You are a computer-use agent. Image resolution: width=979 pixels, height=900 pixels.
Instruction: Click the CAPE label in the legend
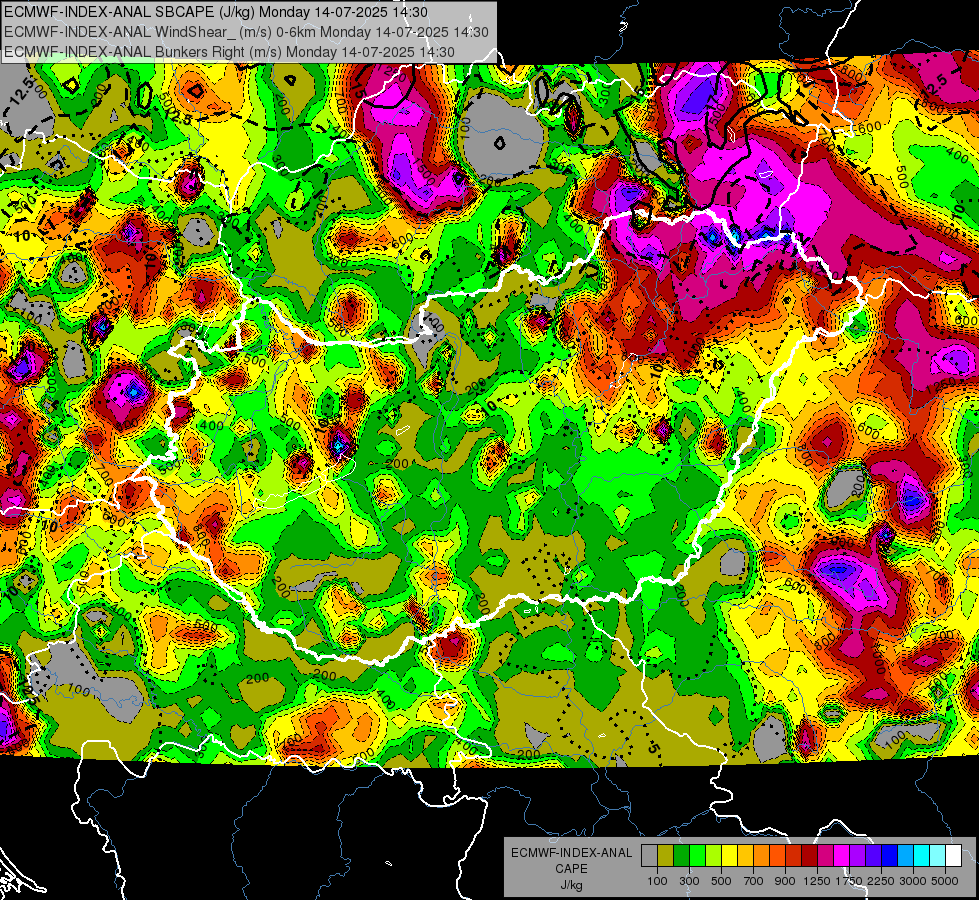pyautogui.click(x=571, y=869)
